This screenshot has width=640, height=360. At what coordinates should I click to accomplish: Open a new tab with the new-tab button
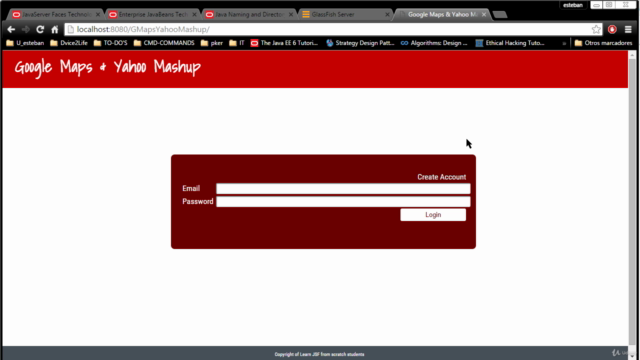point(500,15)
